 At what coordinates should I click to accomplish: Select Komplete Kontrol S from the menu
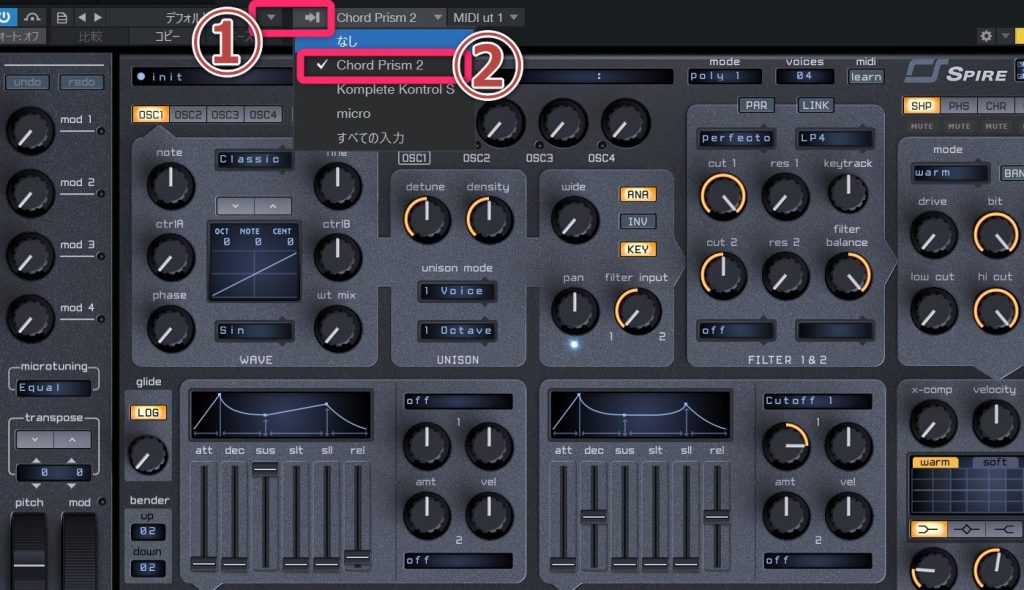(394, 89)
